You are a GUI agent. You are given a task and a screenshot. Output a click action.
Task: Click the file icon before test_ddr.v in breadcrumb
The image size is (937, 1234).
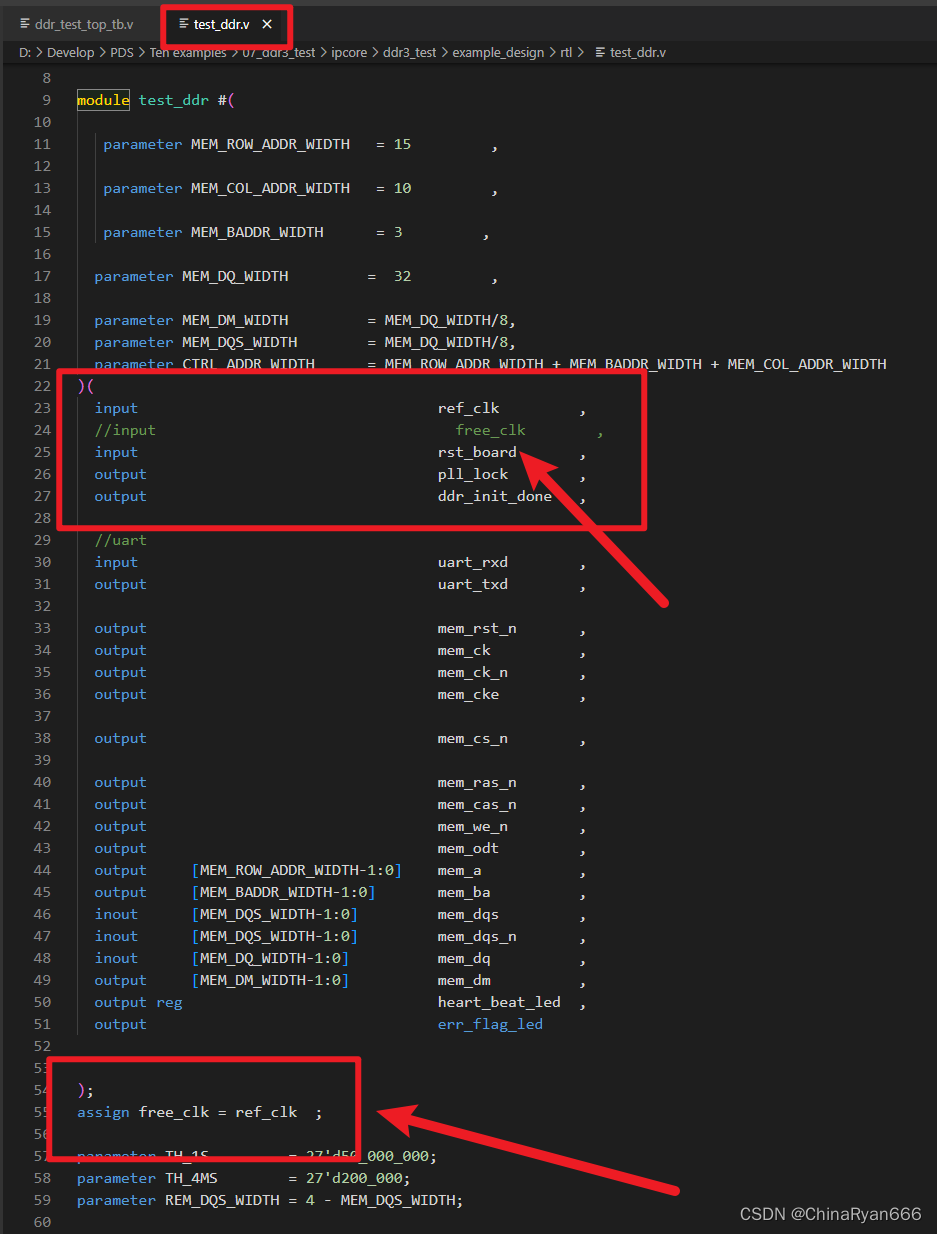600,52
